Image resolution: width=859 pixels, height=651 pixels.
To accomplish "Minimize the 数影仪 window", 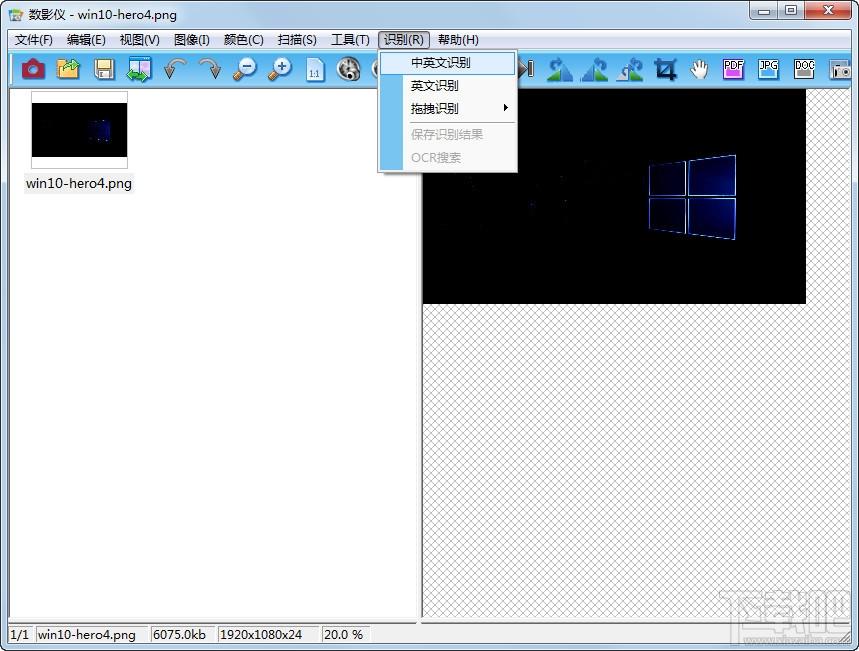I will point(765,11).
